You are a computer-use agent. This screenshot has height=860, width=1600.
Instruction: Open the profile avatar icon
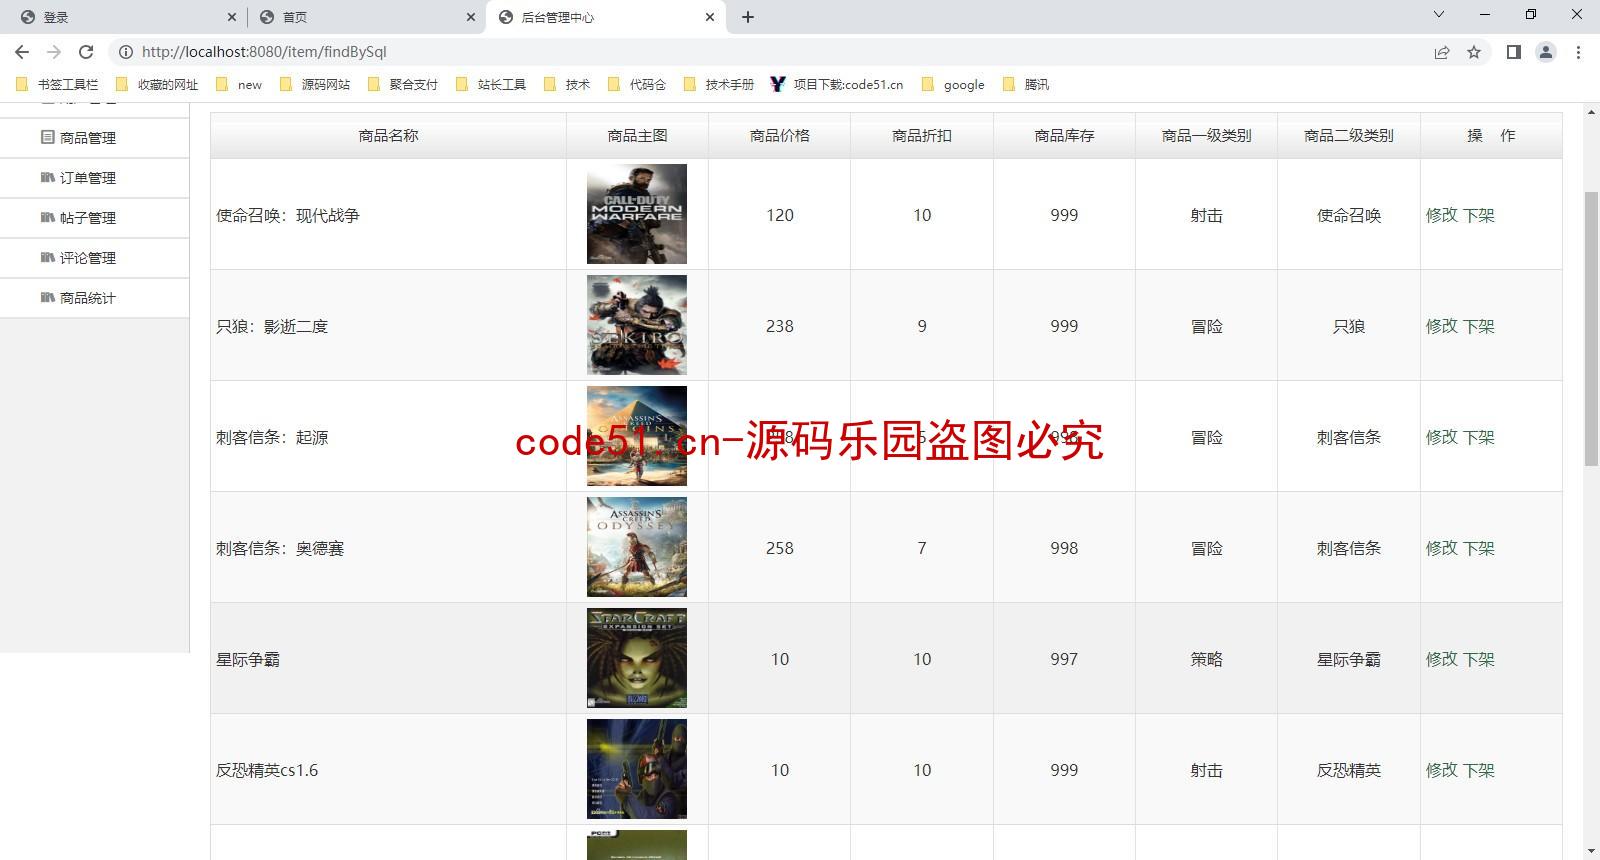pos(1546,52)
